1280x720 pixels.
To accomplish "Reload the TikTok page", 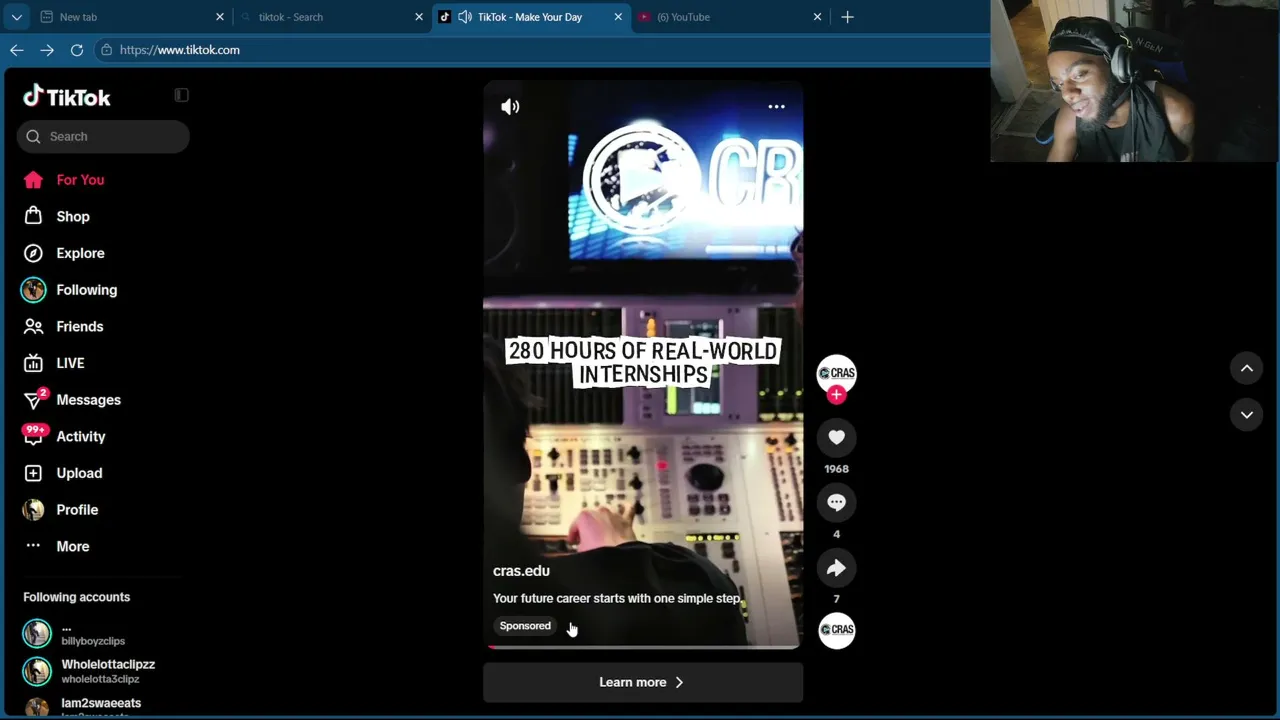I will coord(77,50).
